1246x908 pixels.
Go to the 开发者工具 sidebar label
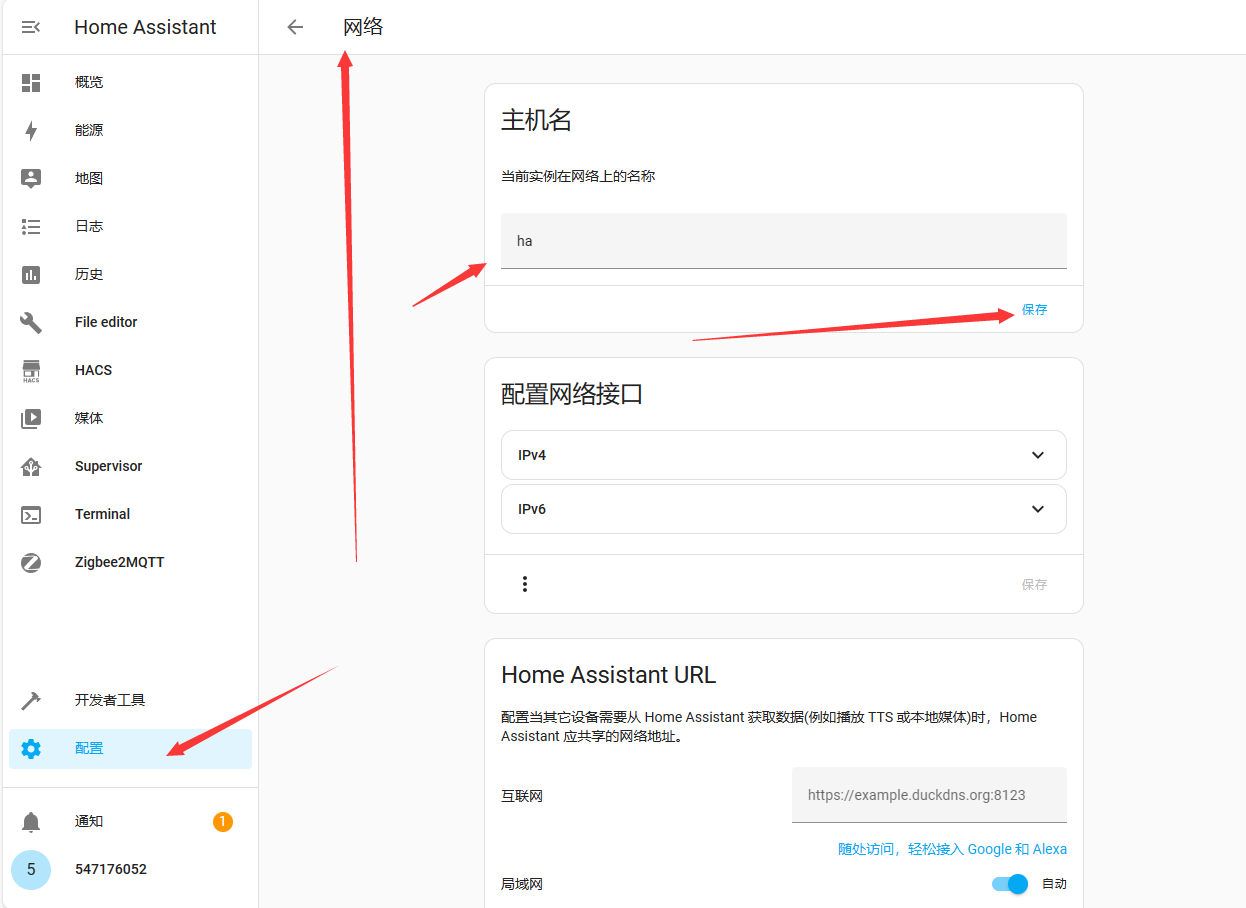[110, 700]
